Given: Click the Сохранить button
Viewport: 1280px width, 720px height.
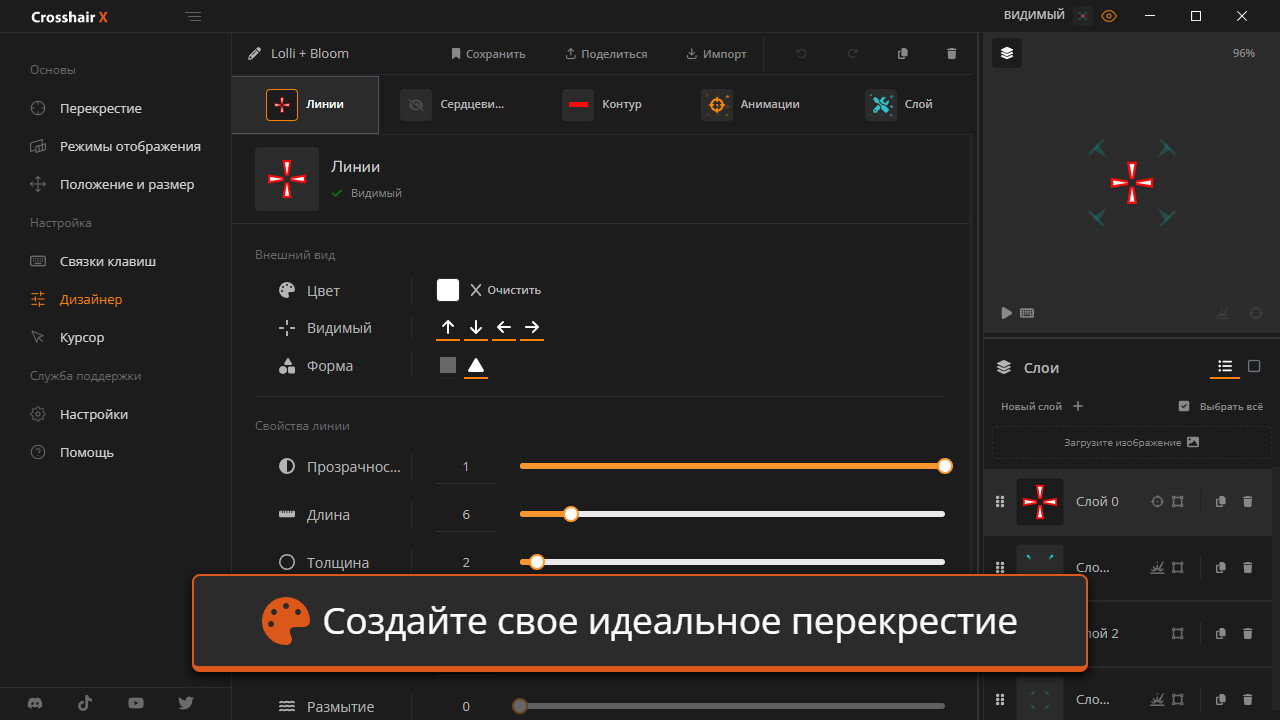Looking at the screenshot, I should [488, 53].
